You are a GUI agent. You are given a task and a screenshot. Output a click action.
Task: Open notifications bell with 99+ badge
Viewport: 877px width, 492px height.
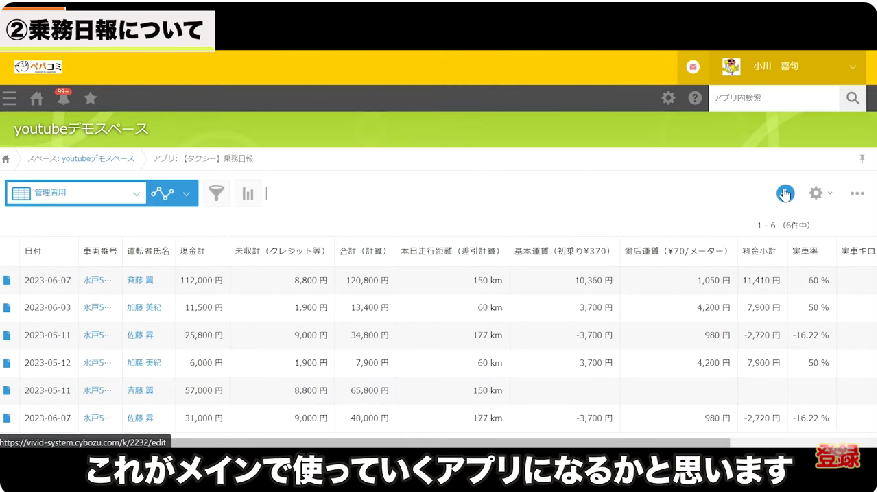pyautogui.click(x=63, y=98)
